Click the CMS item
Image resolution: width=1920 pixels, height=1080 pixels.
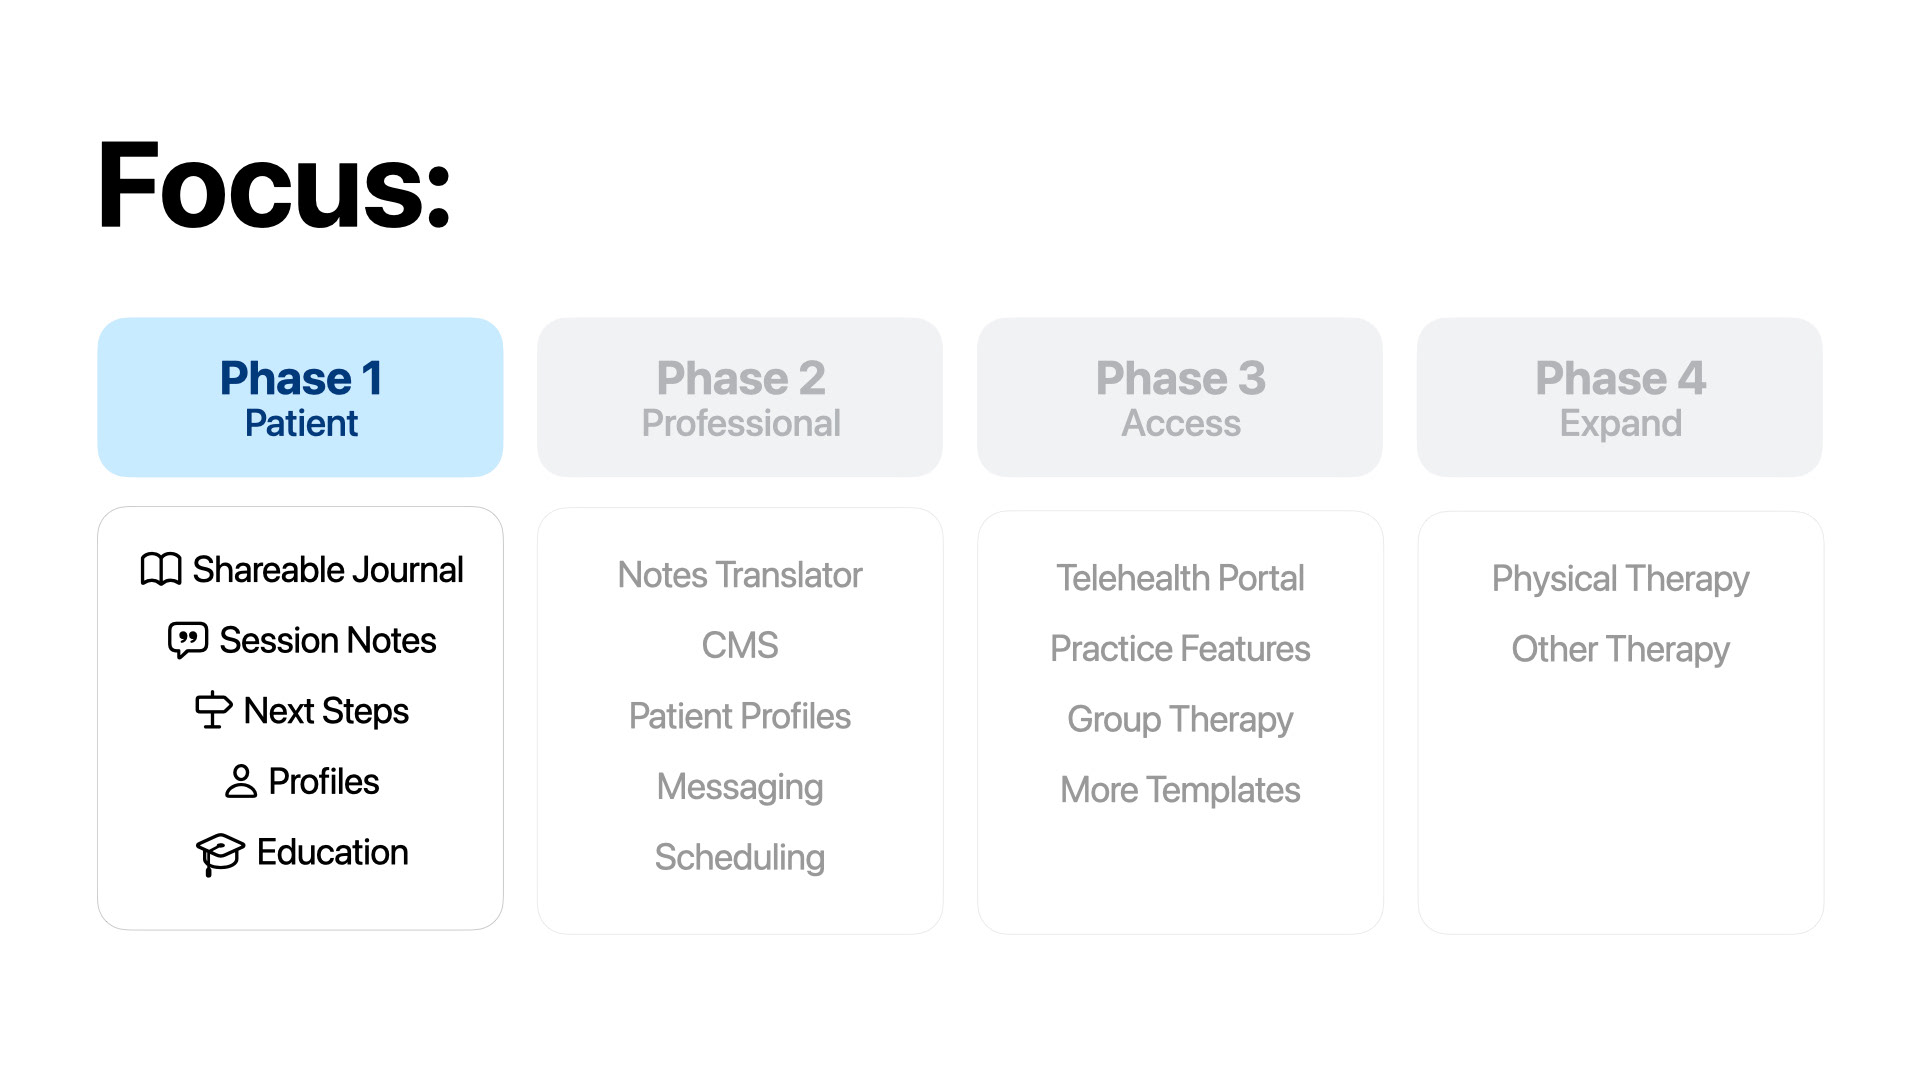740,646
